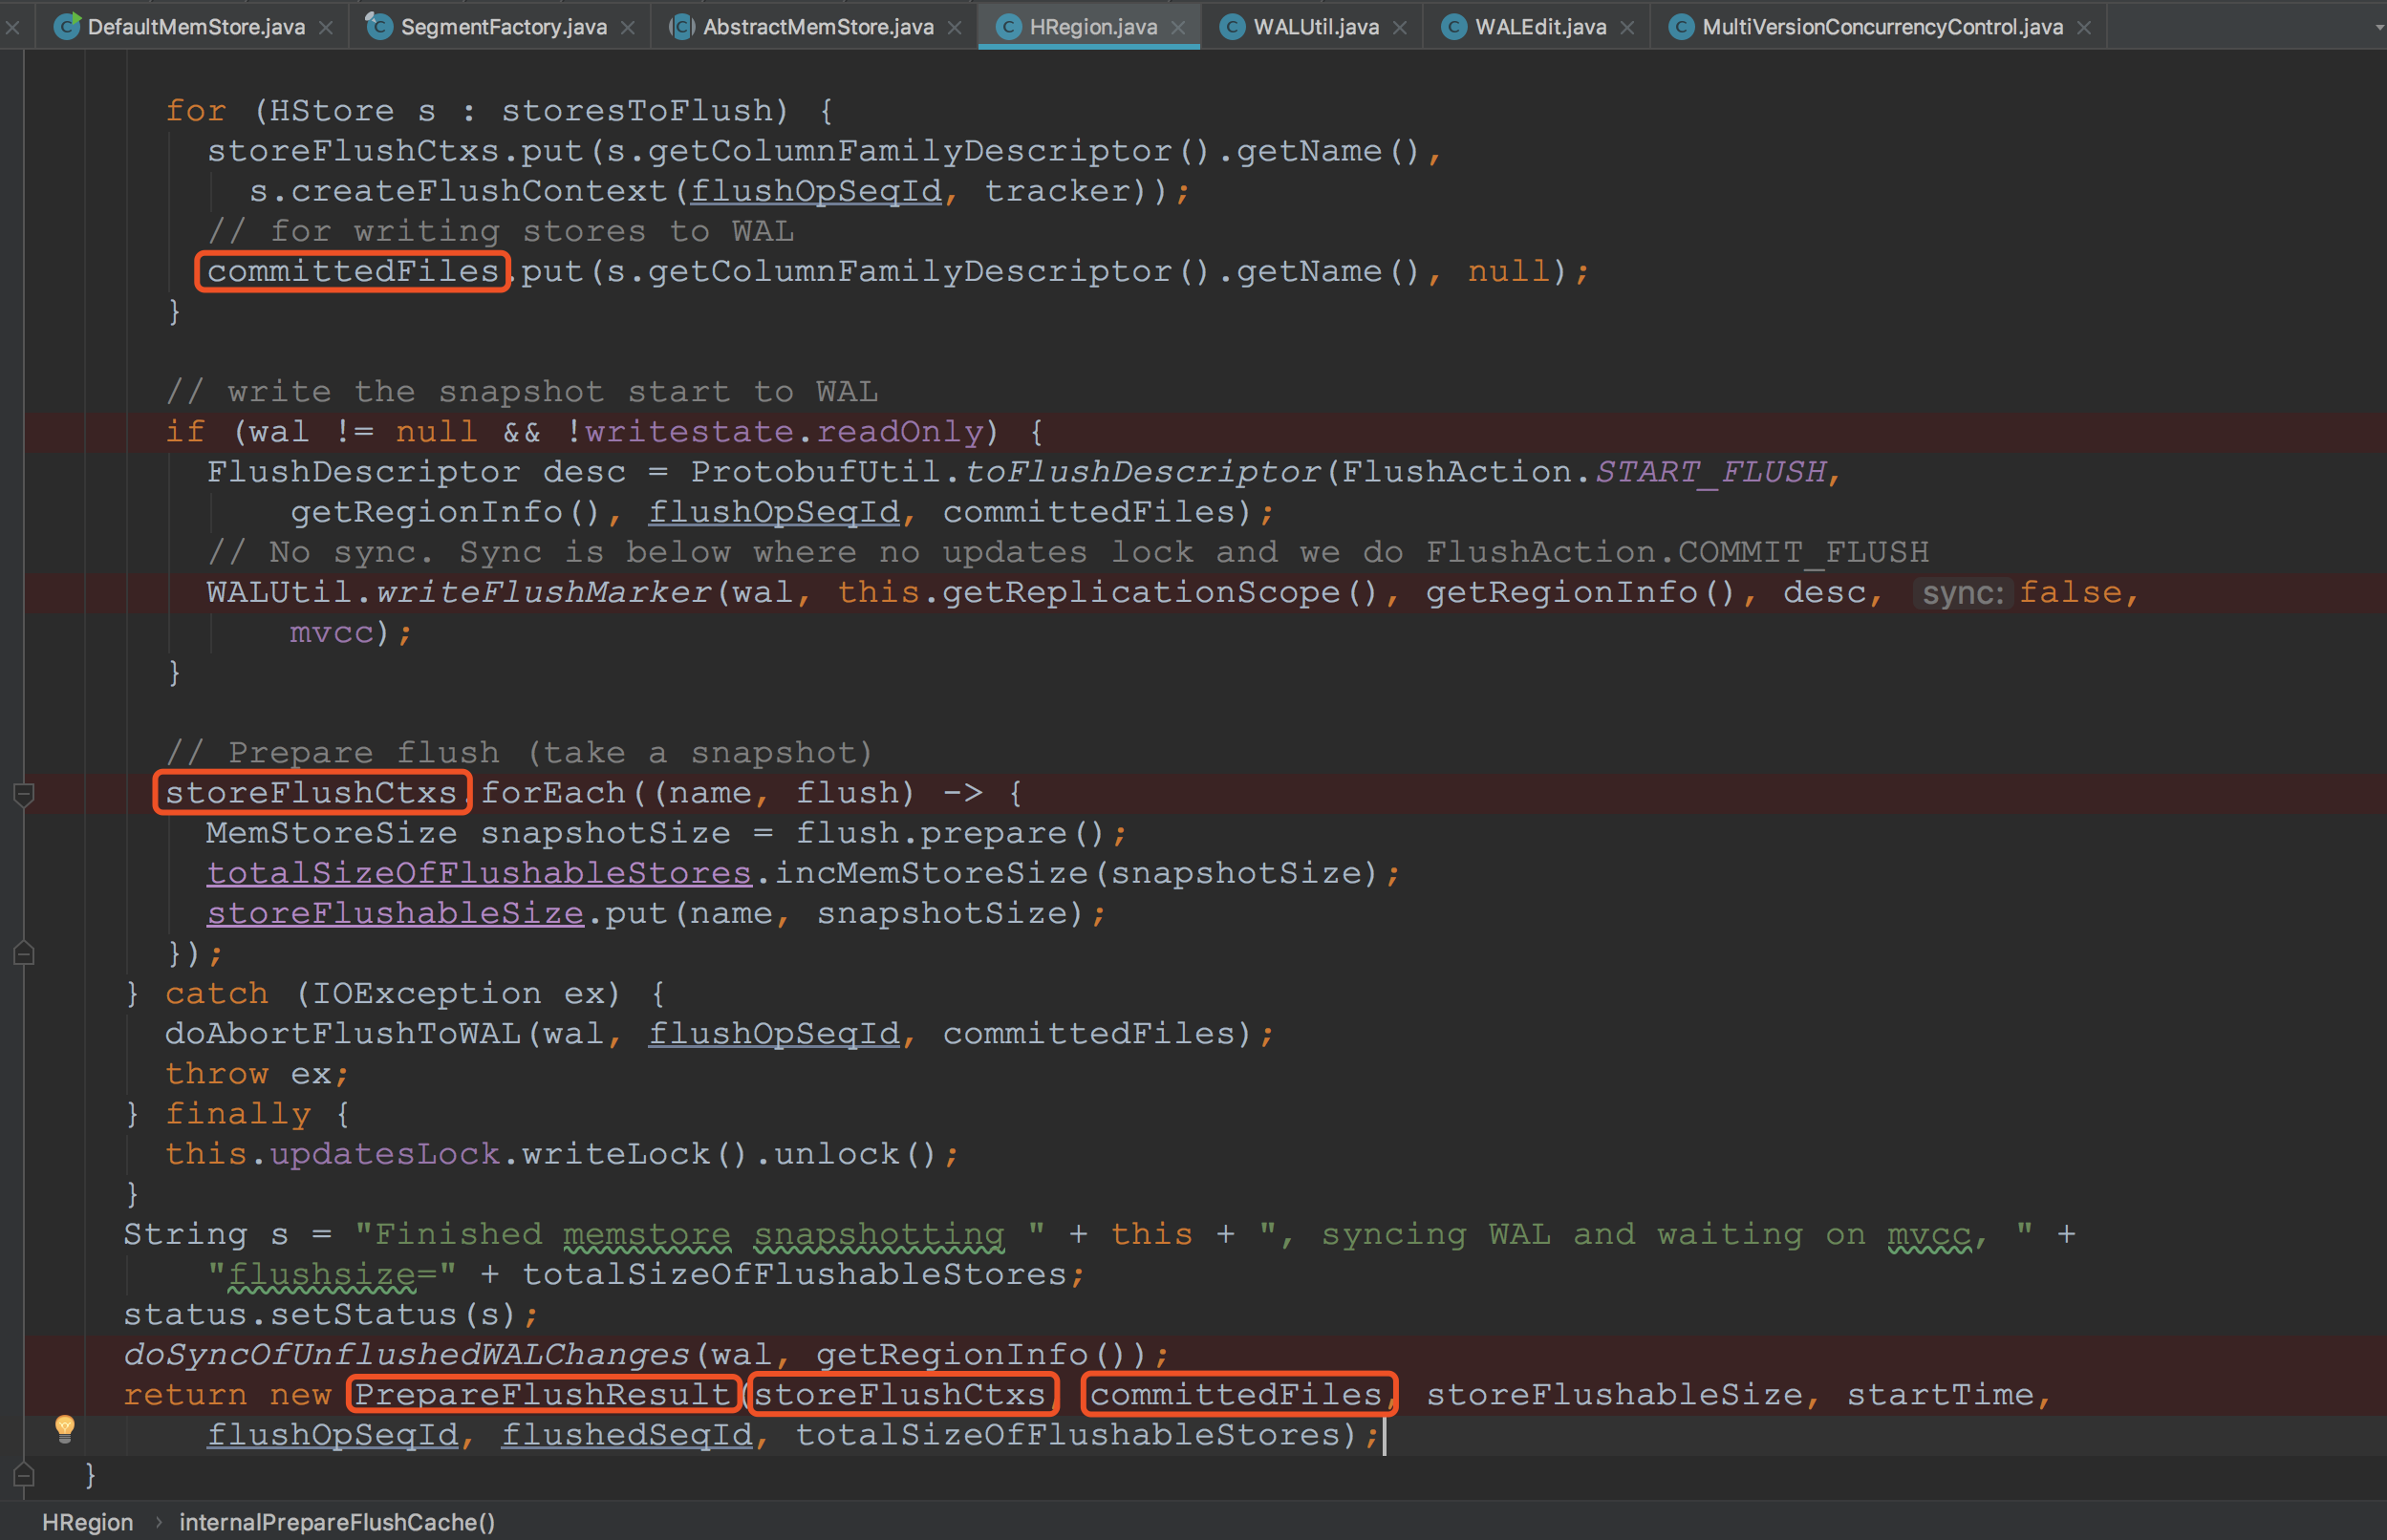Image resolution: width=2387 pixels, height=1540 pixels.
Task: Click the lightbulb quick-fix intention icon
Action: (64, 1428)
